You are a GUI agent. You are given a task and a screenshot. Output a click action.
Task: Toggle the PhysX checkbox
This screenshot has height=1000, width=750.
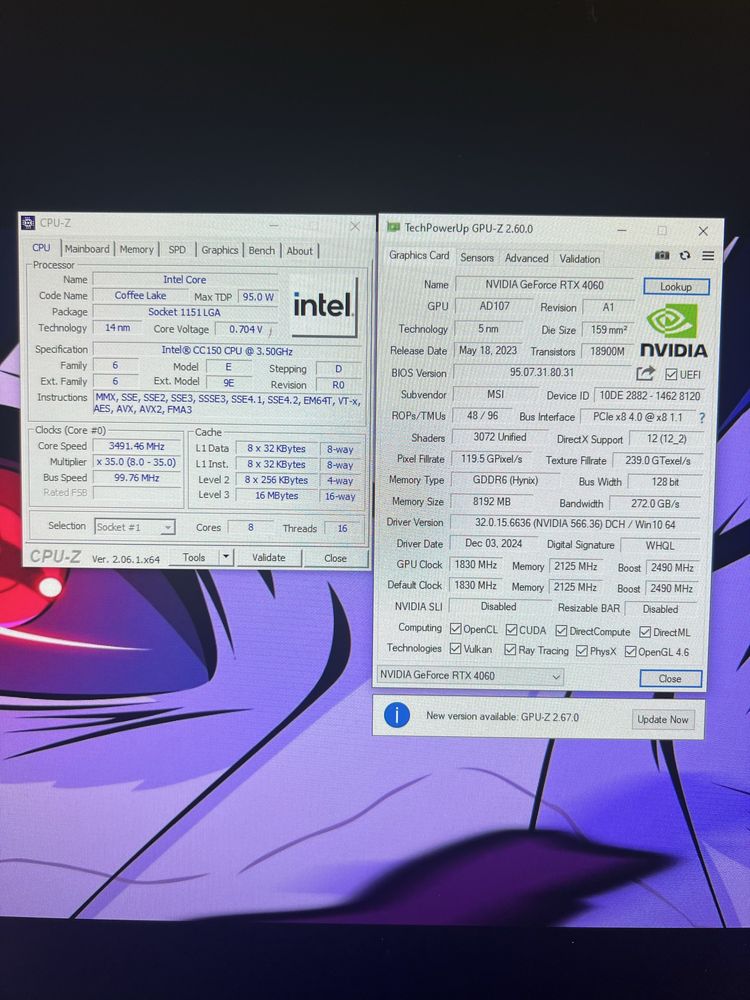point(582,651)
